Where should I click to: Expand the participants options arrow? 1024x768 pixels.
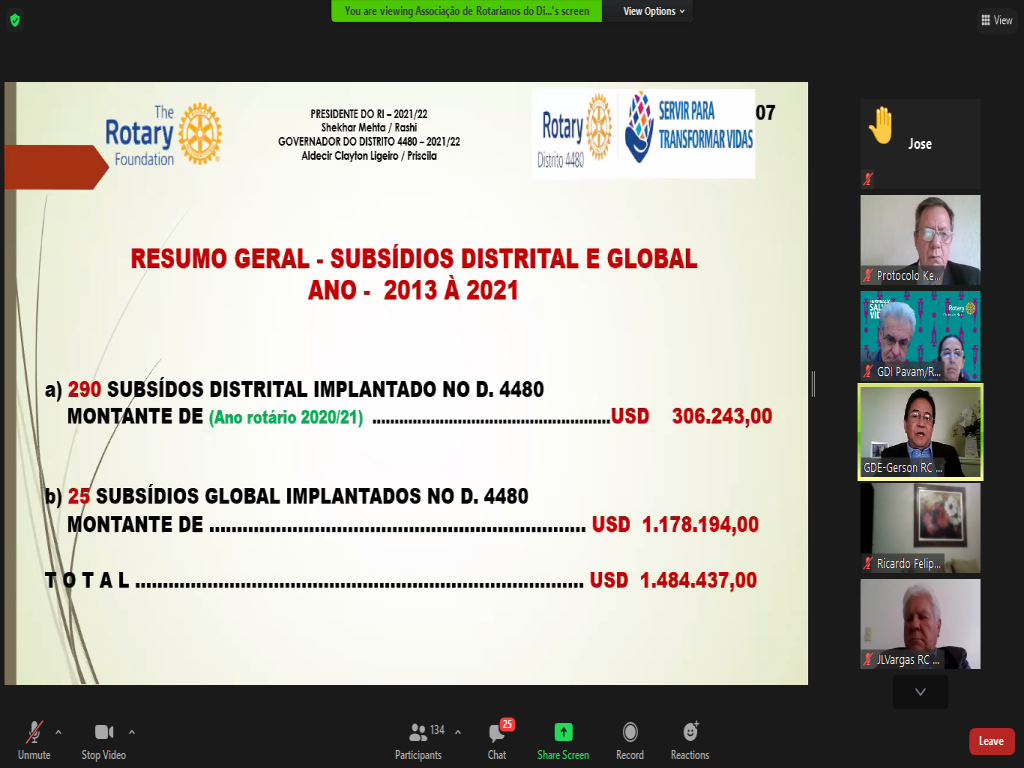point(458,731)
